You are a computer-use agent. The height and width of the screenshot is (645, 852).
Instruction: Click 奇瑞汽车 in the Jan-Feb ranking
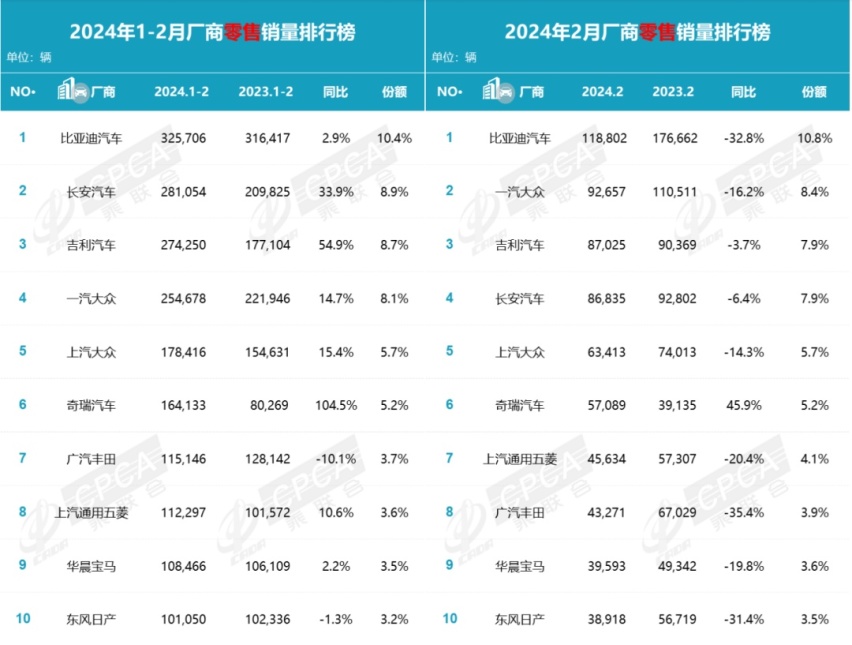pos(91,405)
